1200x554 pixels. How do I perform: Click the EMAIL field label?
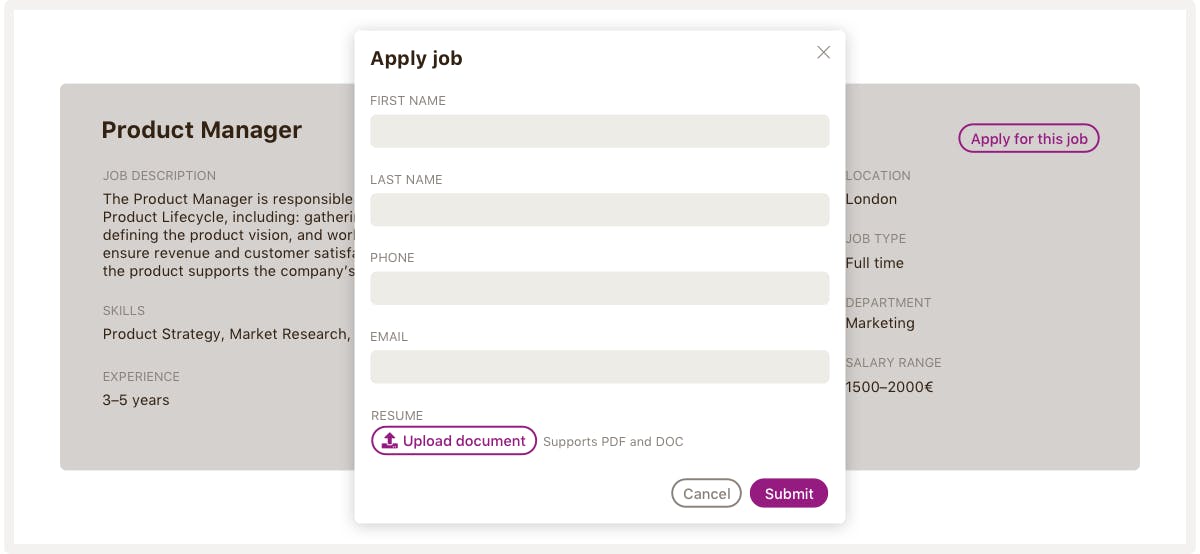point(389,337)
